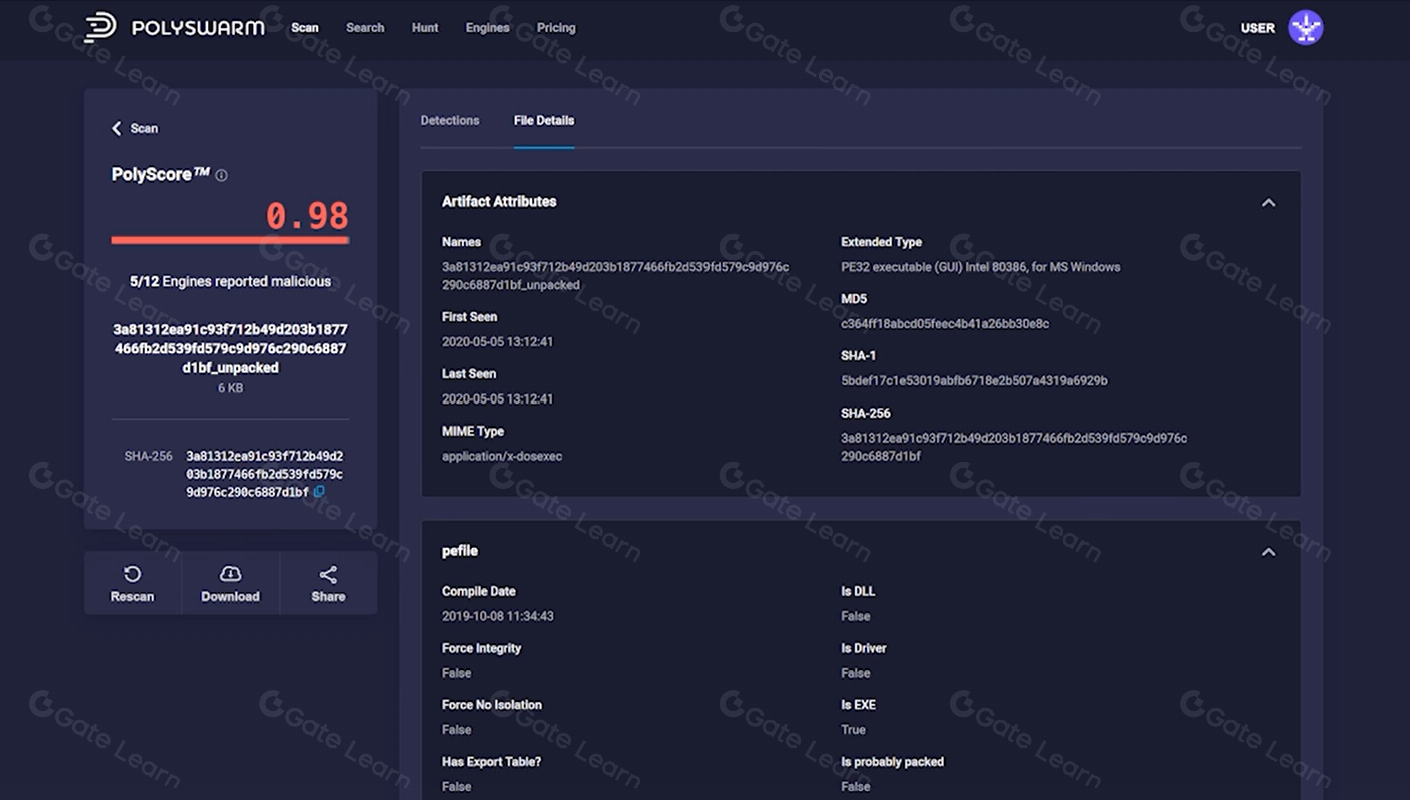Image resolution: width=1410 pixels, height=800 pixels.
Task: Open the Hunt navigation item
Action: tap(425, 28)
